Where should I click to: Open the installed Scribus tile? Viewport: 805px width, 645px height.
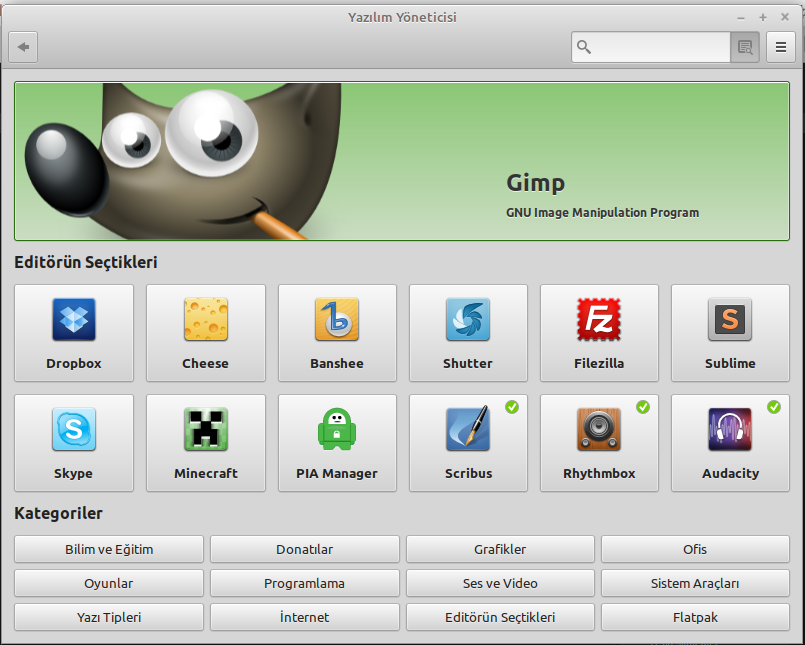pyautogui.click(x=468, y=443)
